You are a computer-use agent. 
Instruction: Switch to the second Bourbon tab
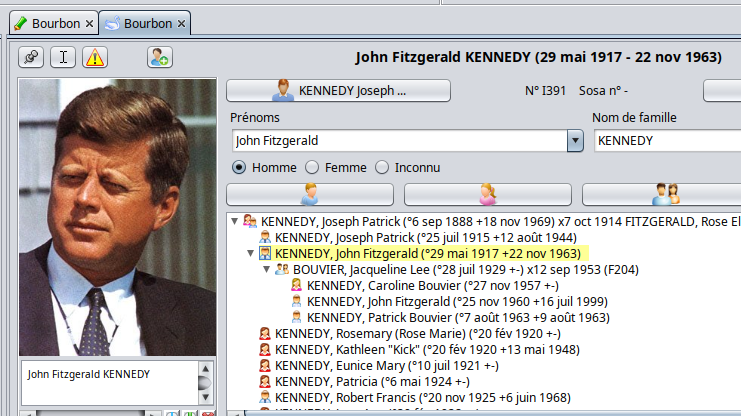coord(140,22)
